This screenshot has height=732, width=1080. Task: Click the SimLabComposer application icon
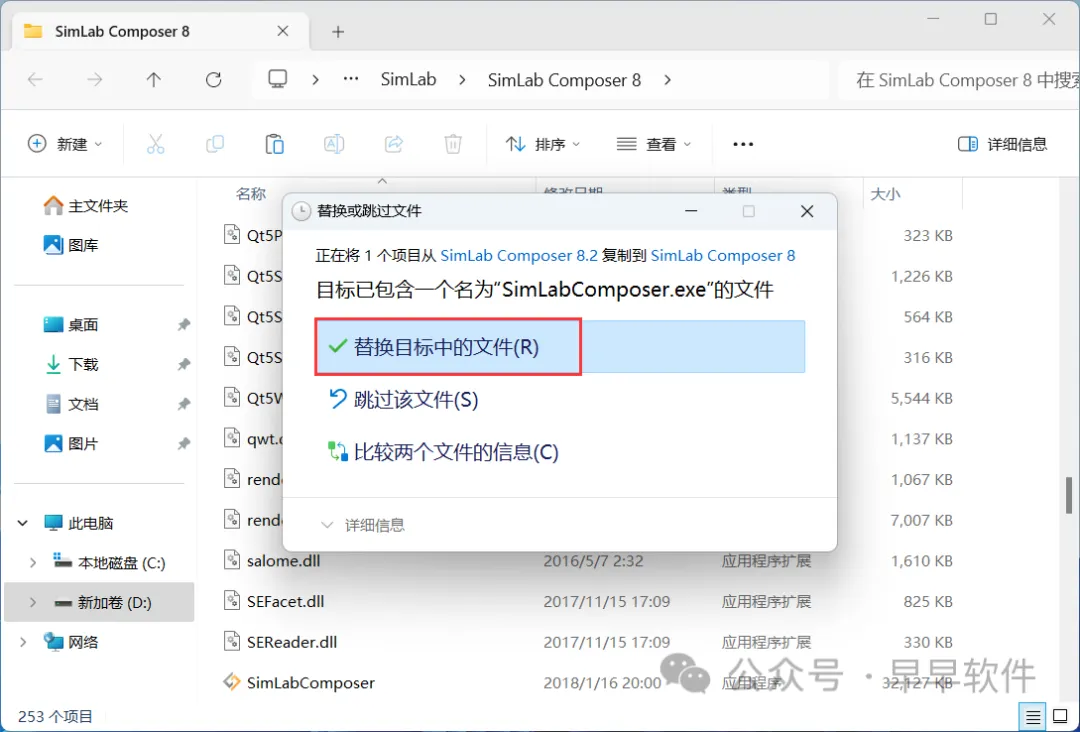[x=232, y=682]
